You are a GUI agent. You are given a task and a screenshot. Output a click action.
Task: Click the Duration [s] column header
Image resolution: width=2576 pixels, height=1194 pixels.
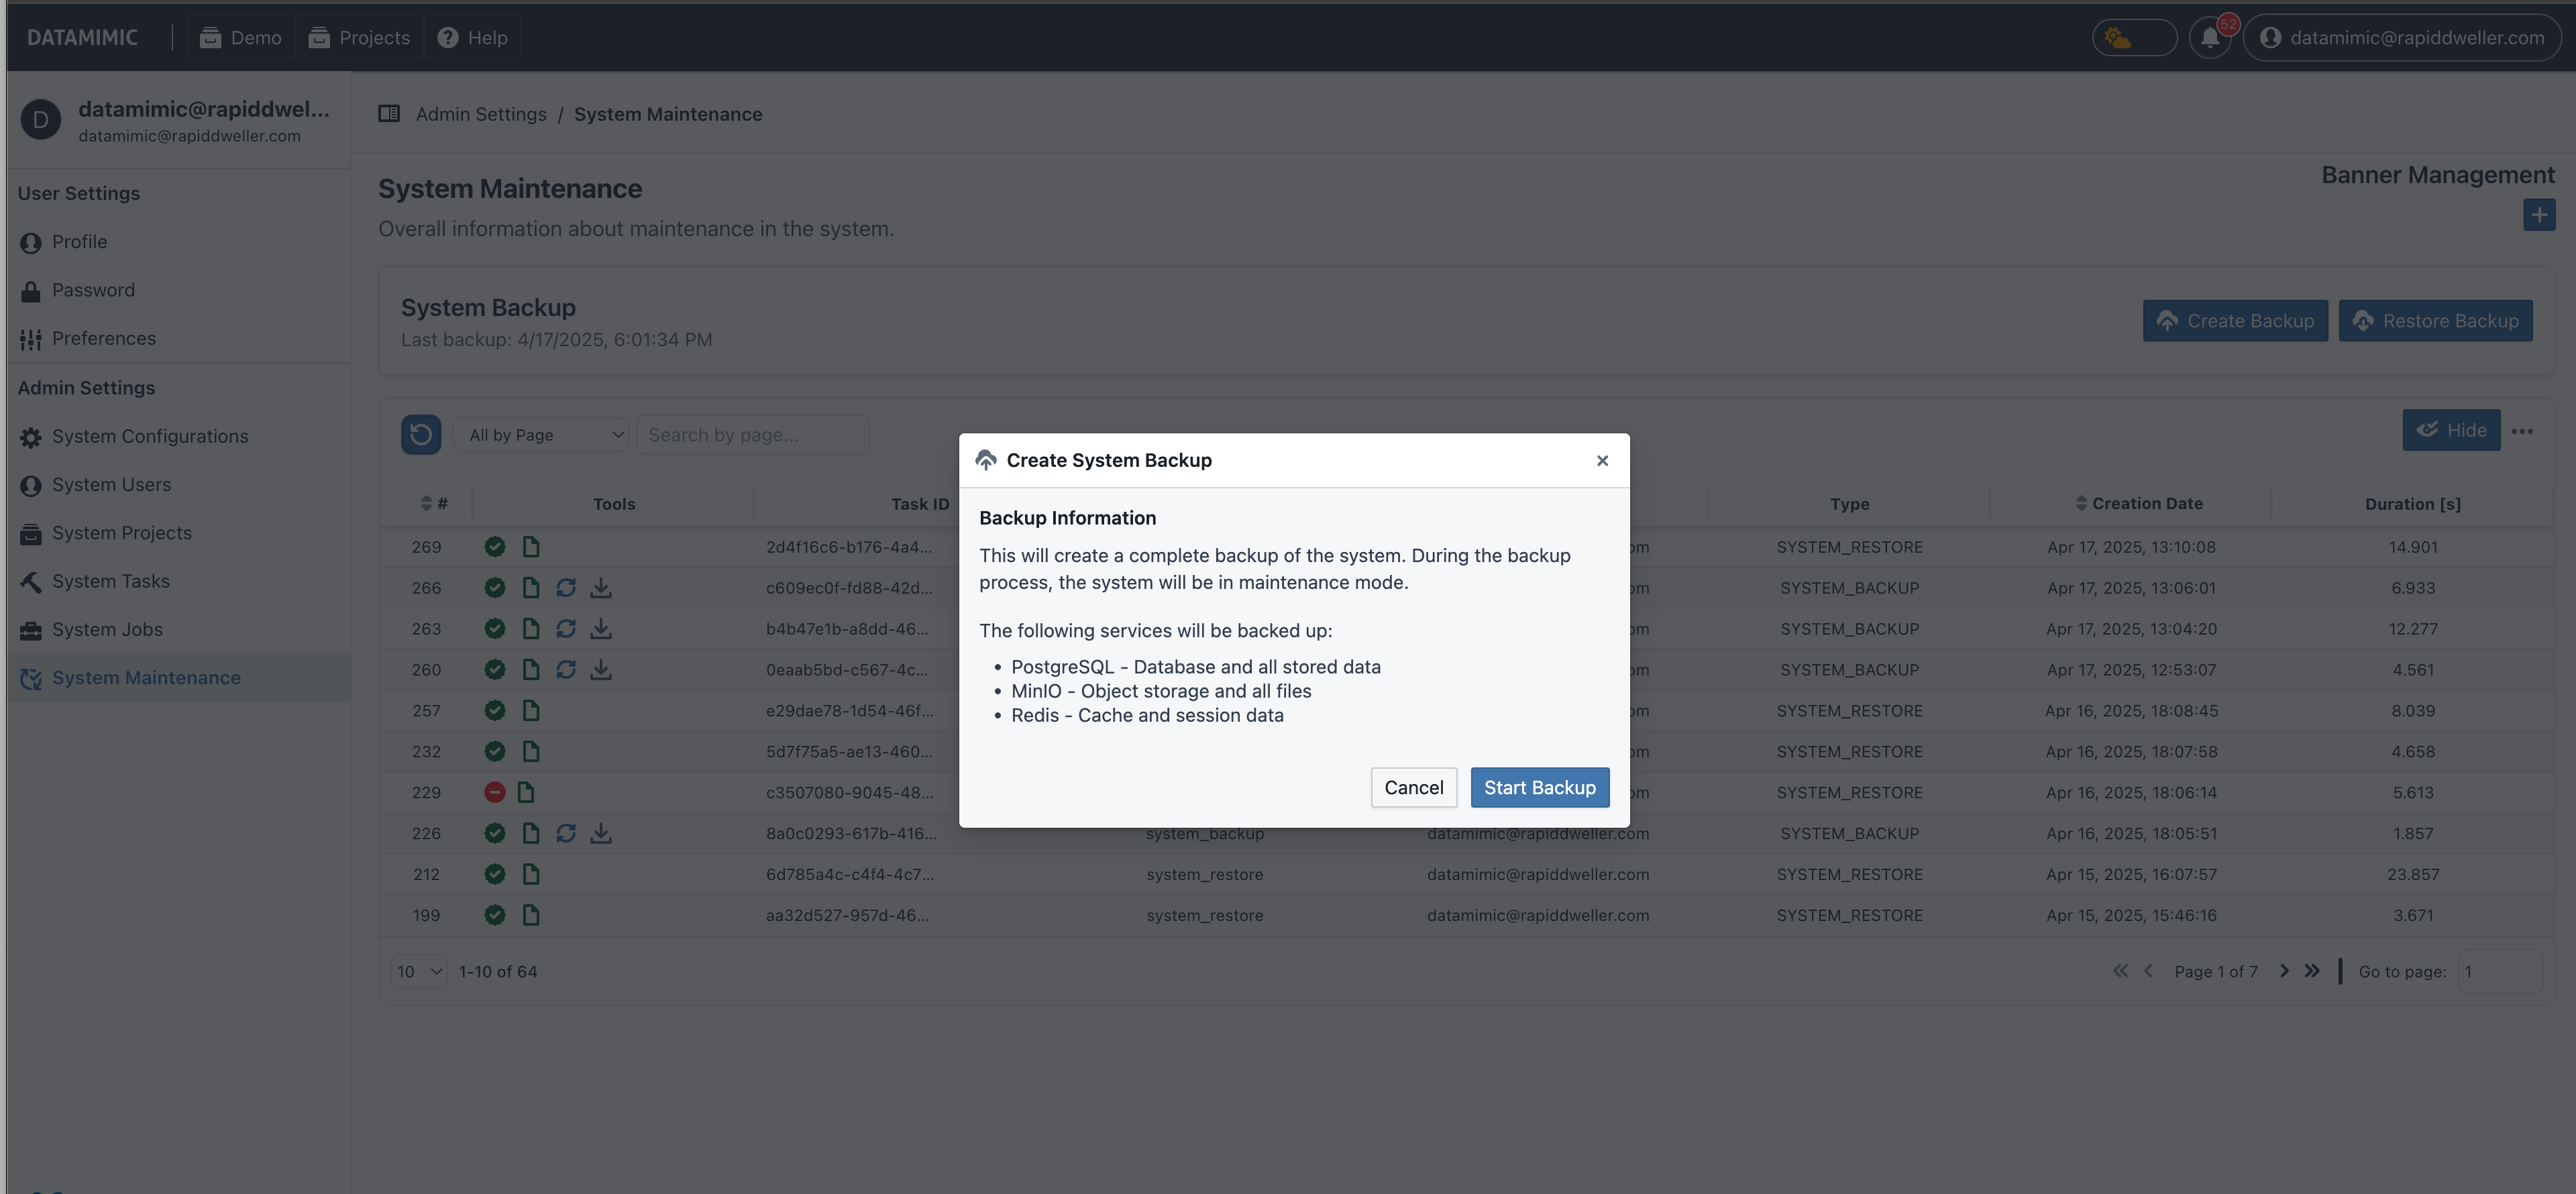2412,504
